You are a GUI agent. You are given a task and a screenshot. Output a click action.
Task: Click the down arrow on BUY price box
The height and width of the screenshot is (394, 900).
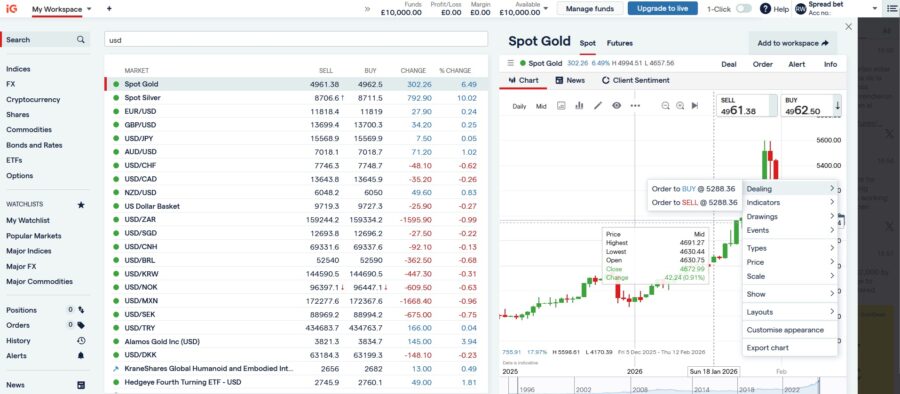837,106
